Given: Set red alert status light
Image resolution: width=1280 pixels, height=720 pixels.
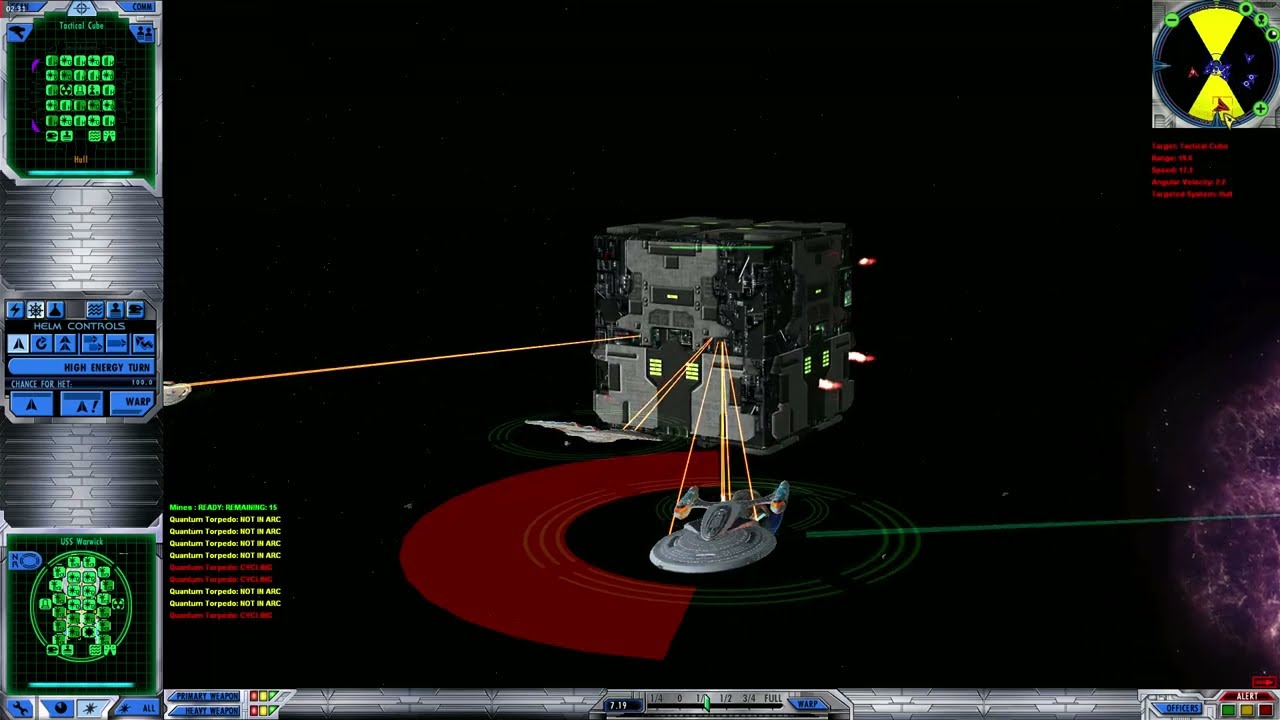Looking at the screenshot, I should pyautogui.click(x=1266, y=709).
